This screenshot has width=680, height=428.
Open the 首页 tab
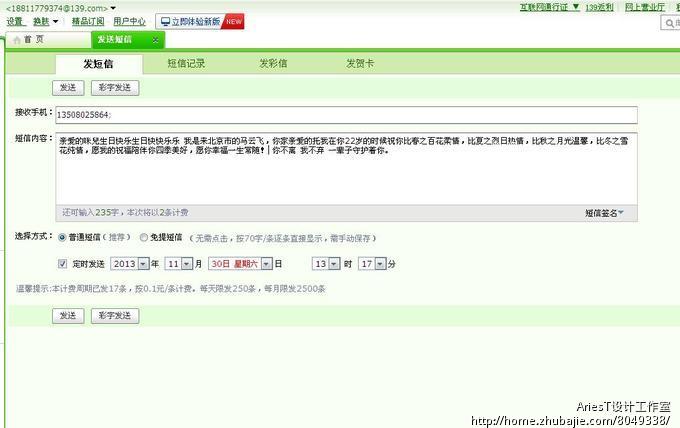[48, 40]
